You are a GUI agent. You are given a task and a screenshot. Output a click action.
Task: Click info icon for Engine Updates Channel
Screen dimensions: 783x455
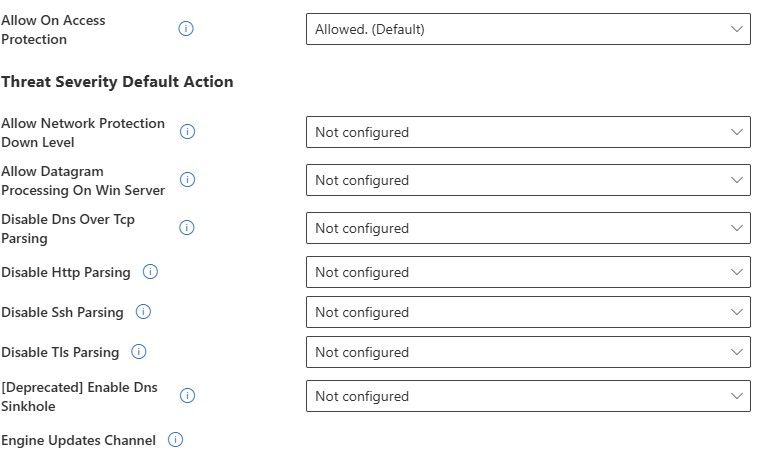(x=176, y=440)
